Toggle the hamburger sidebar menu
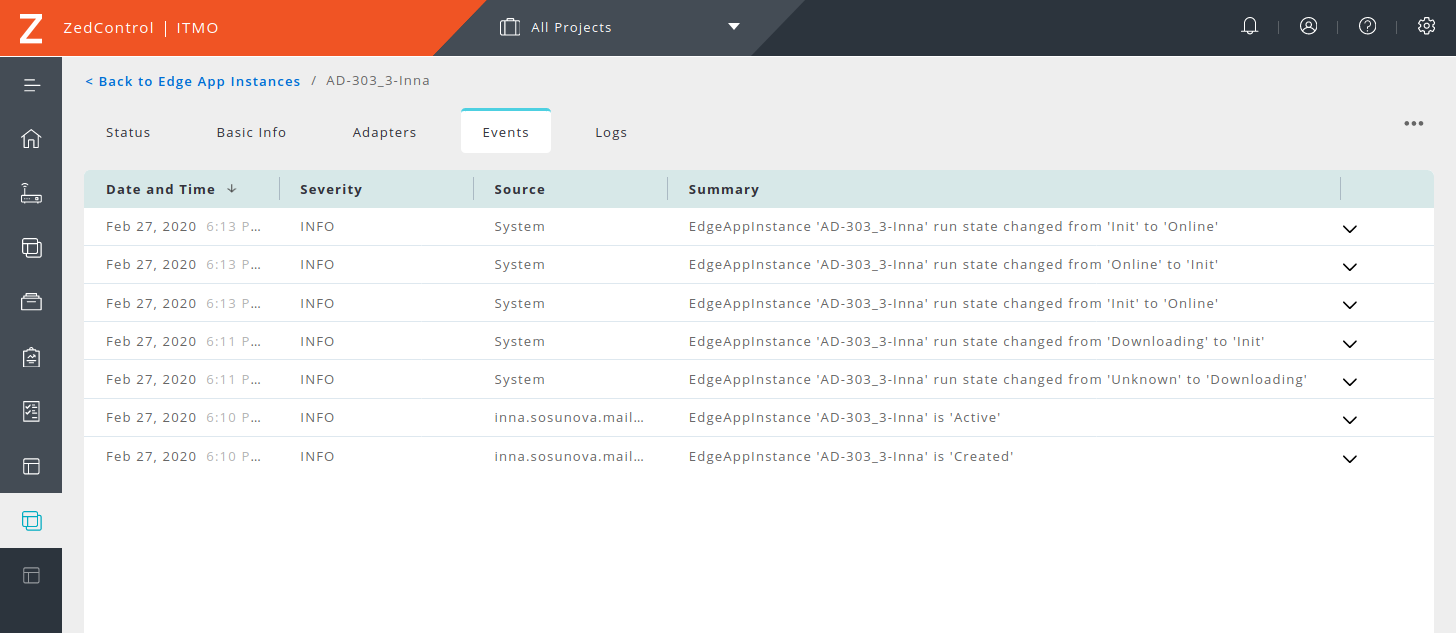Viewport: 1456px width, 633px height. click(31, 85)
